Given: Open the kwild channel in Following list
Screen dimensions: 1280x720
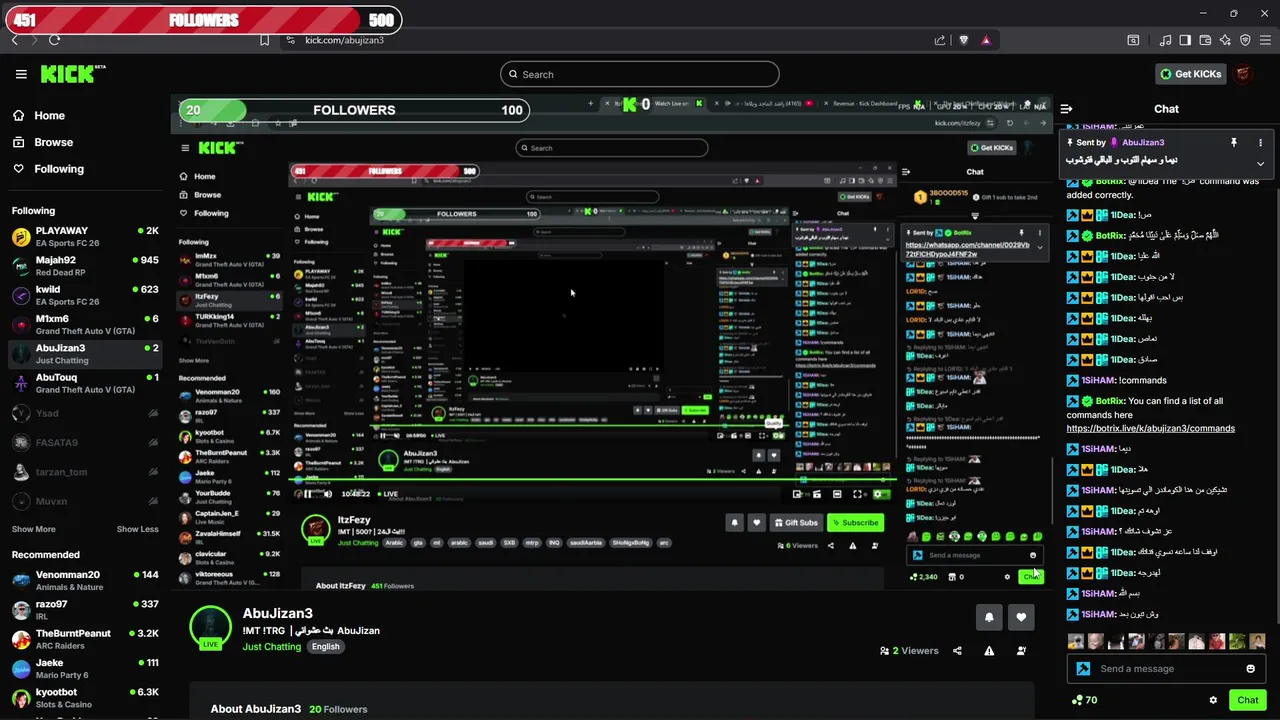Looking at the screenshot, I should [x=84, y=295].
